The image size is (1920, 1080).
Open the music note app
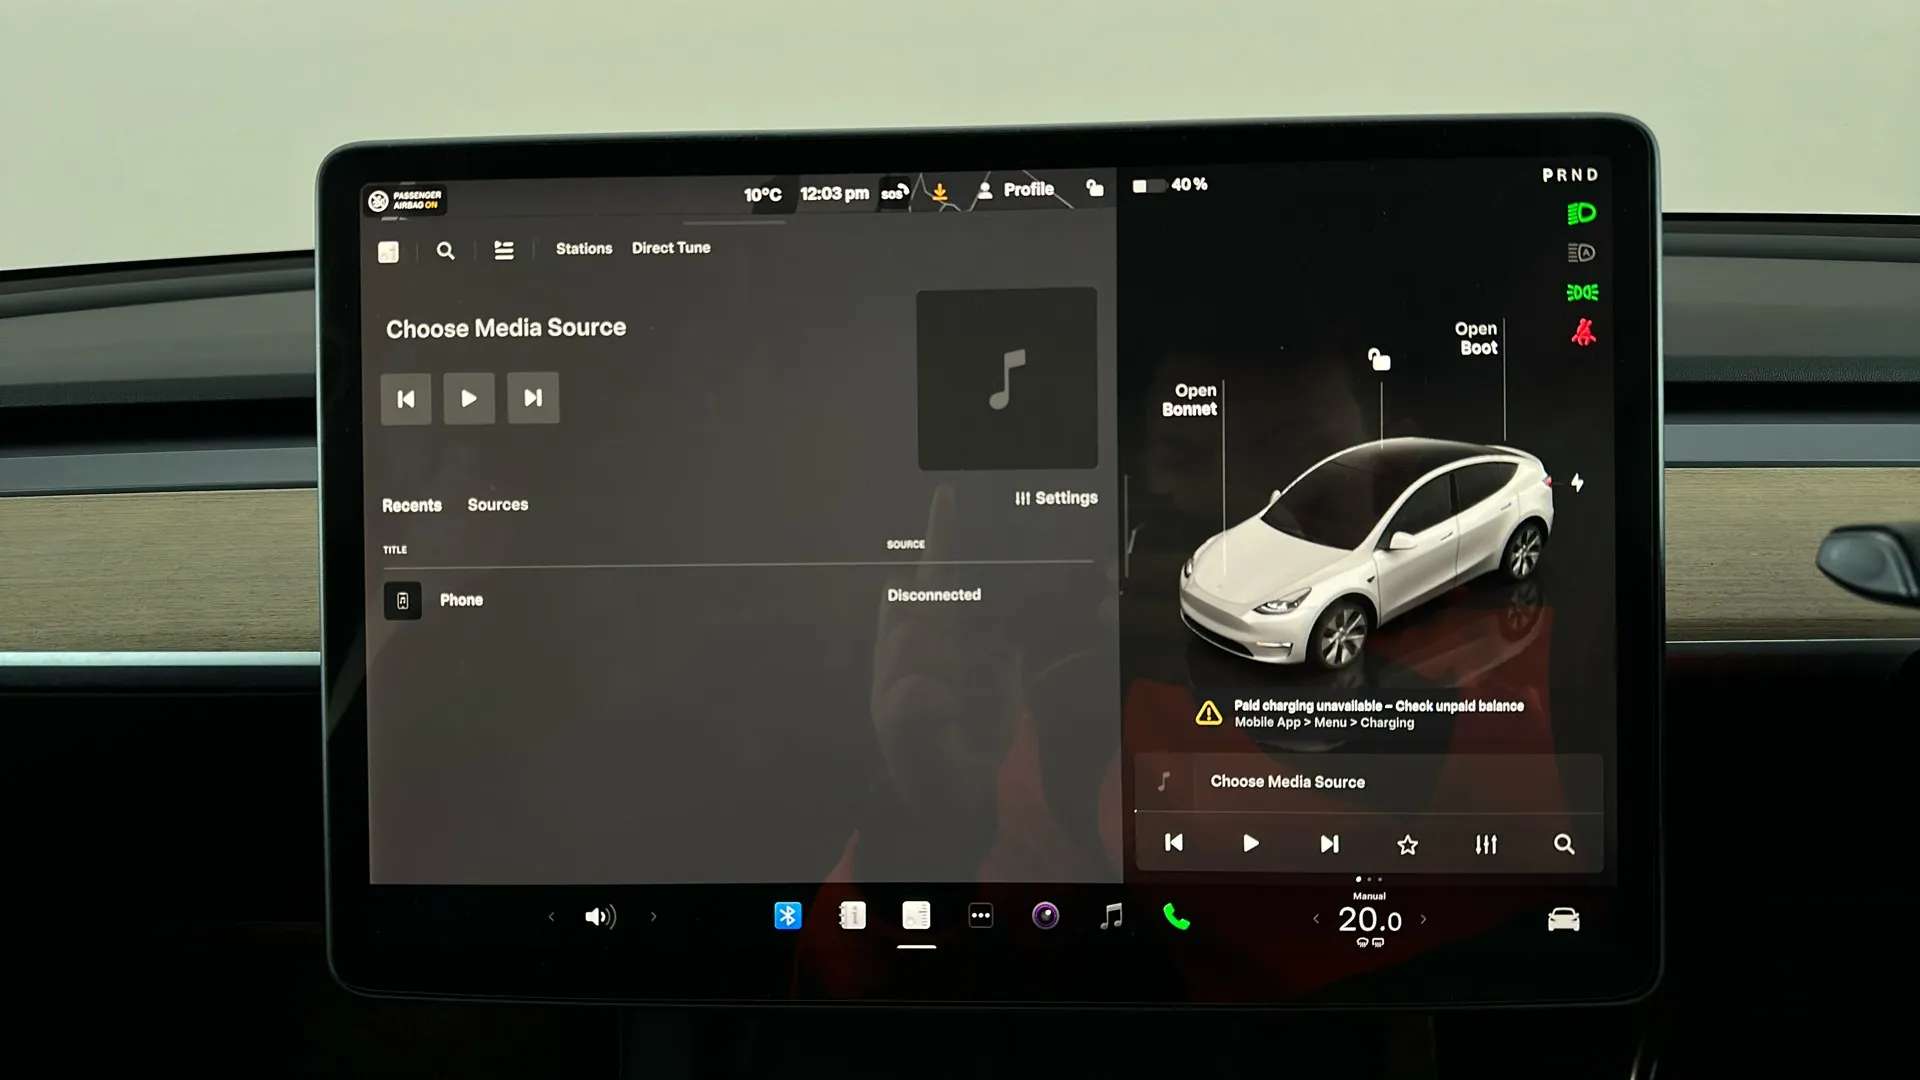(x=1111, y=916)
